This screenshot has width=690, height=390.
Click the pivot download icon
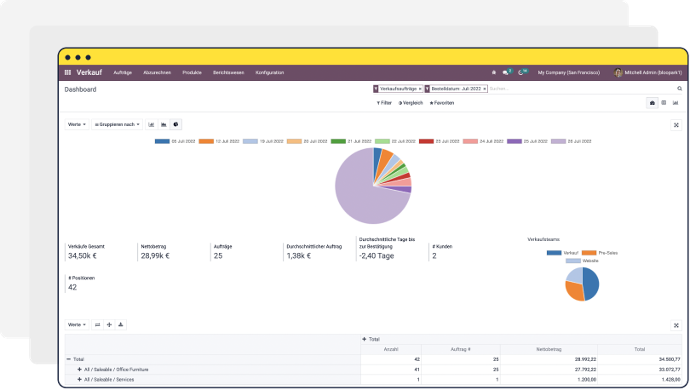(121, 325)
